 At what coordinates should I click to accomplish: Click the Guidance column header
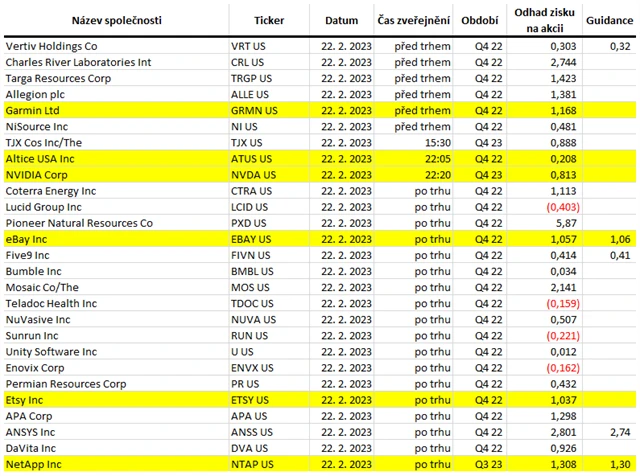[x=607, y=20]
